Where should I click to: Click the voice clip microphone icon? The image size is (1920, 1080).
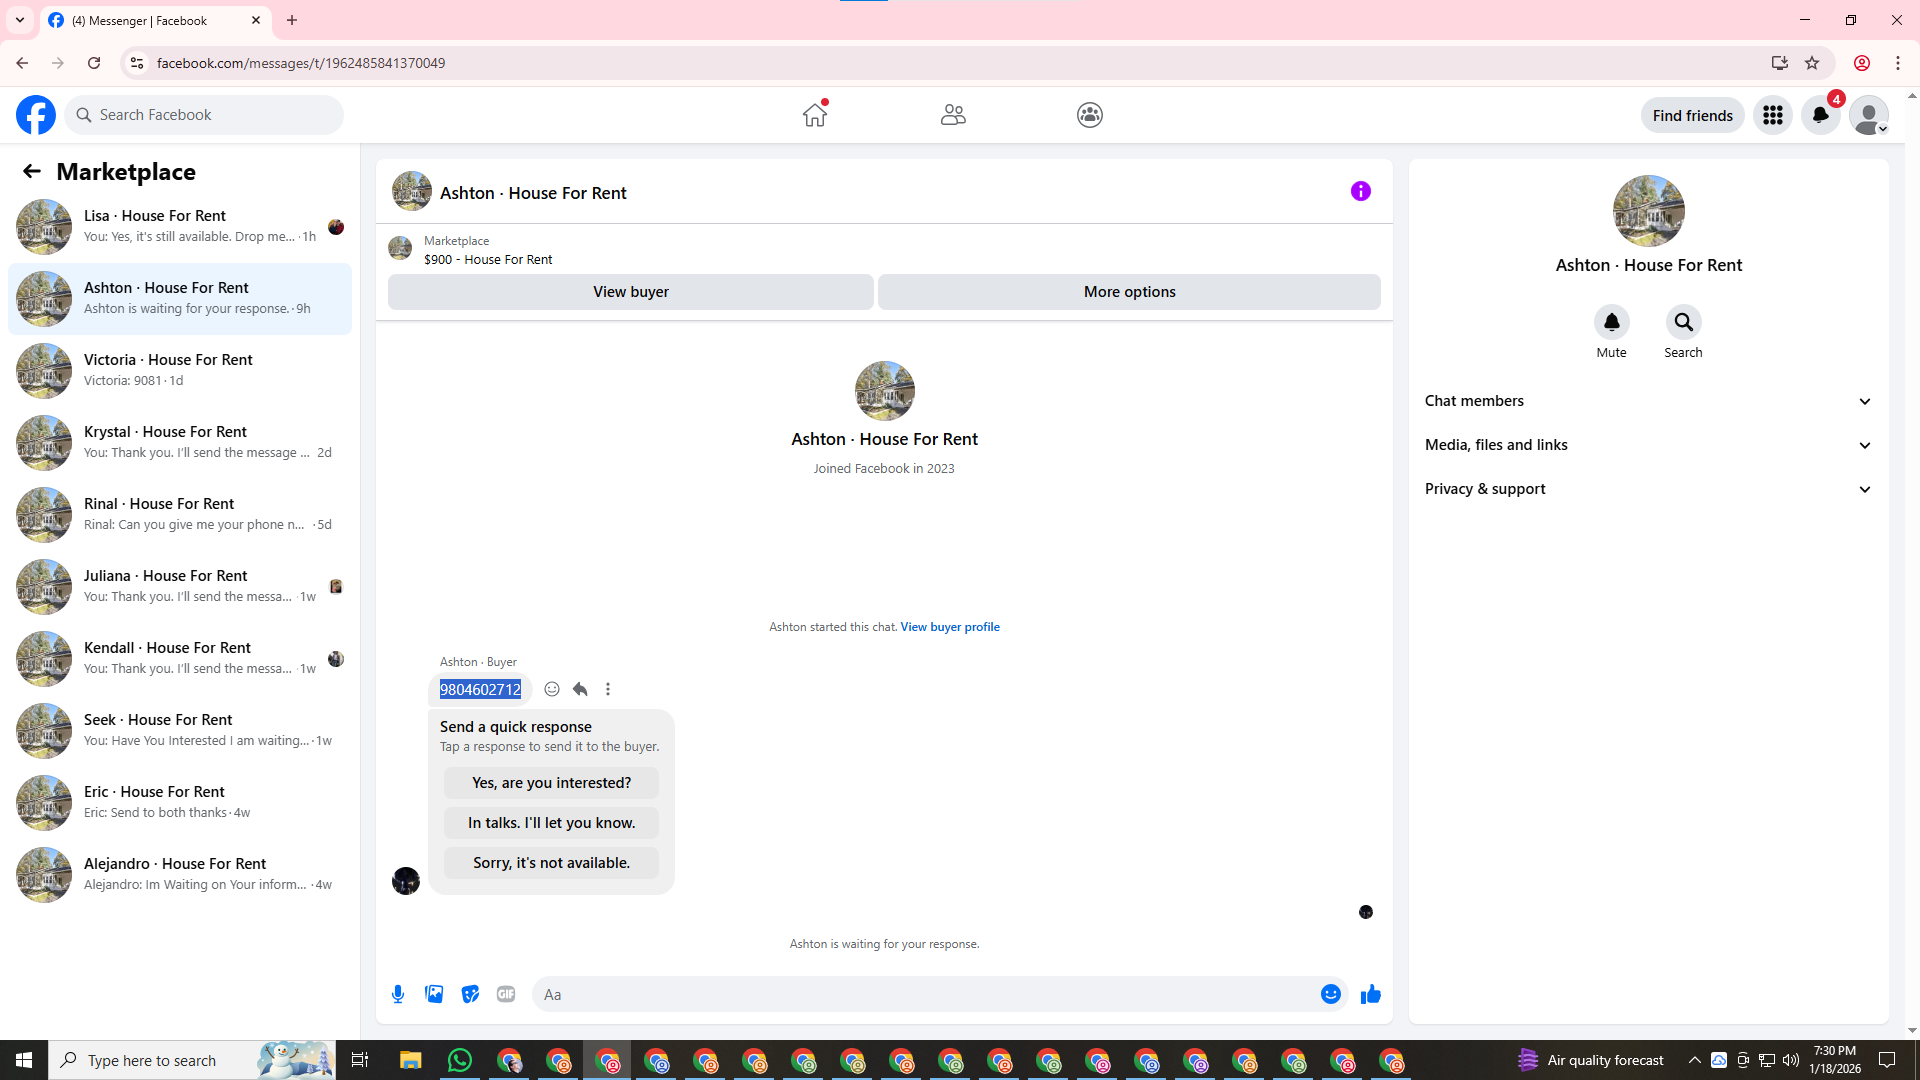tap(398, 994)
